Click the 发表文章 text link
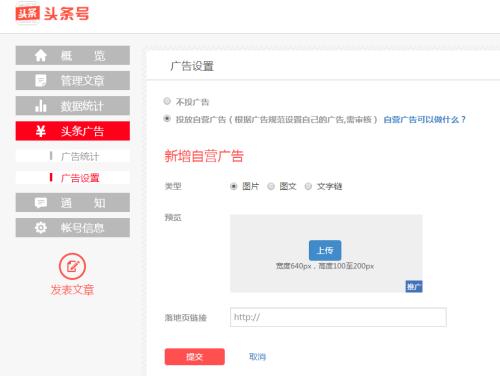The width and height of the screenshot is (500, 376). coord(72,290)
